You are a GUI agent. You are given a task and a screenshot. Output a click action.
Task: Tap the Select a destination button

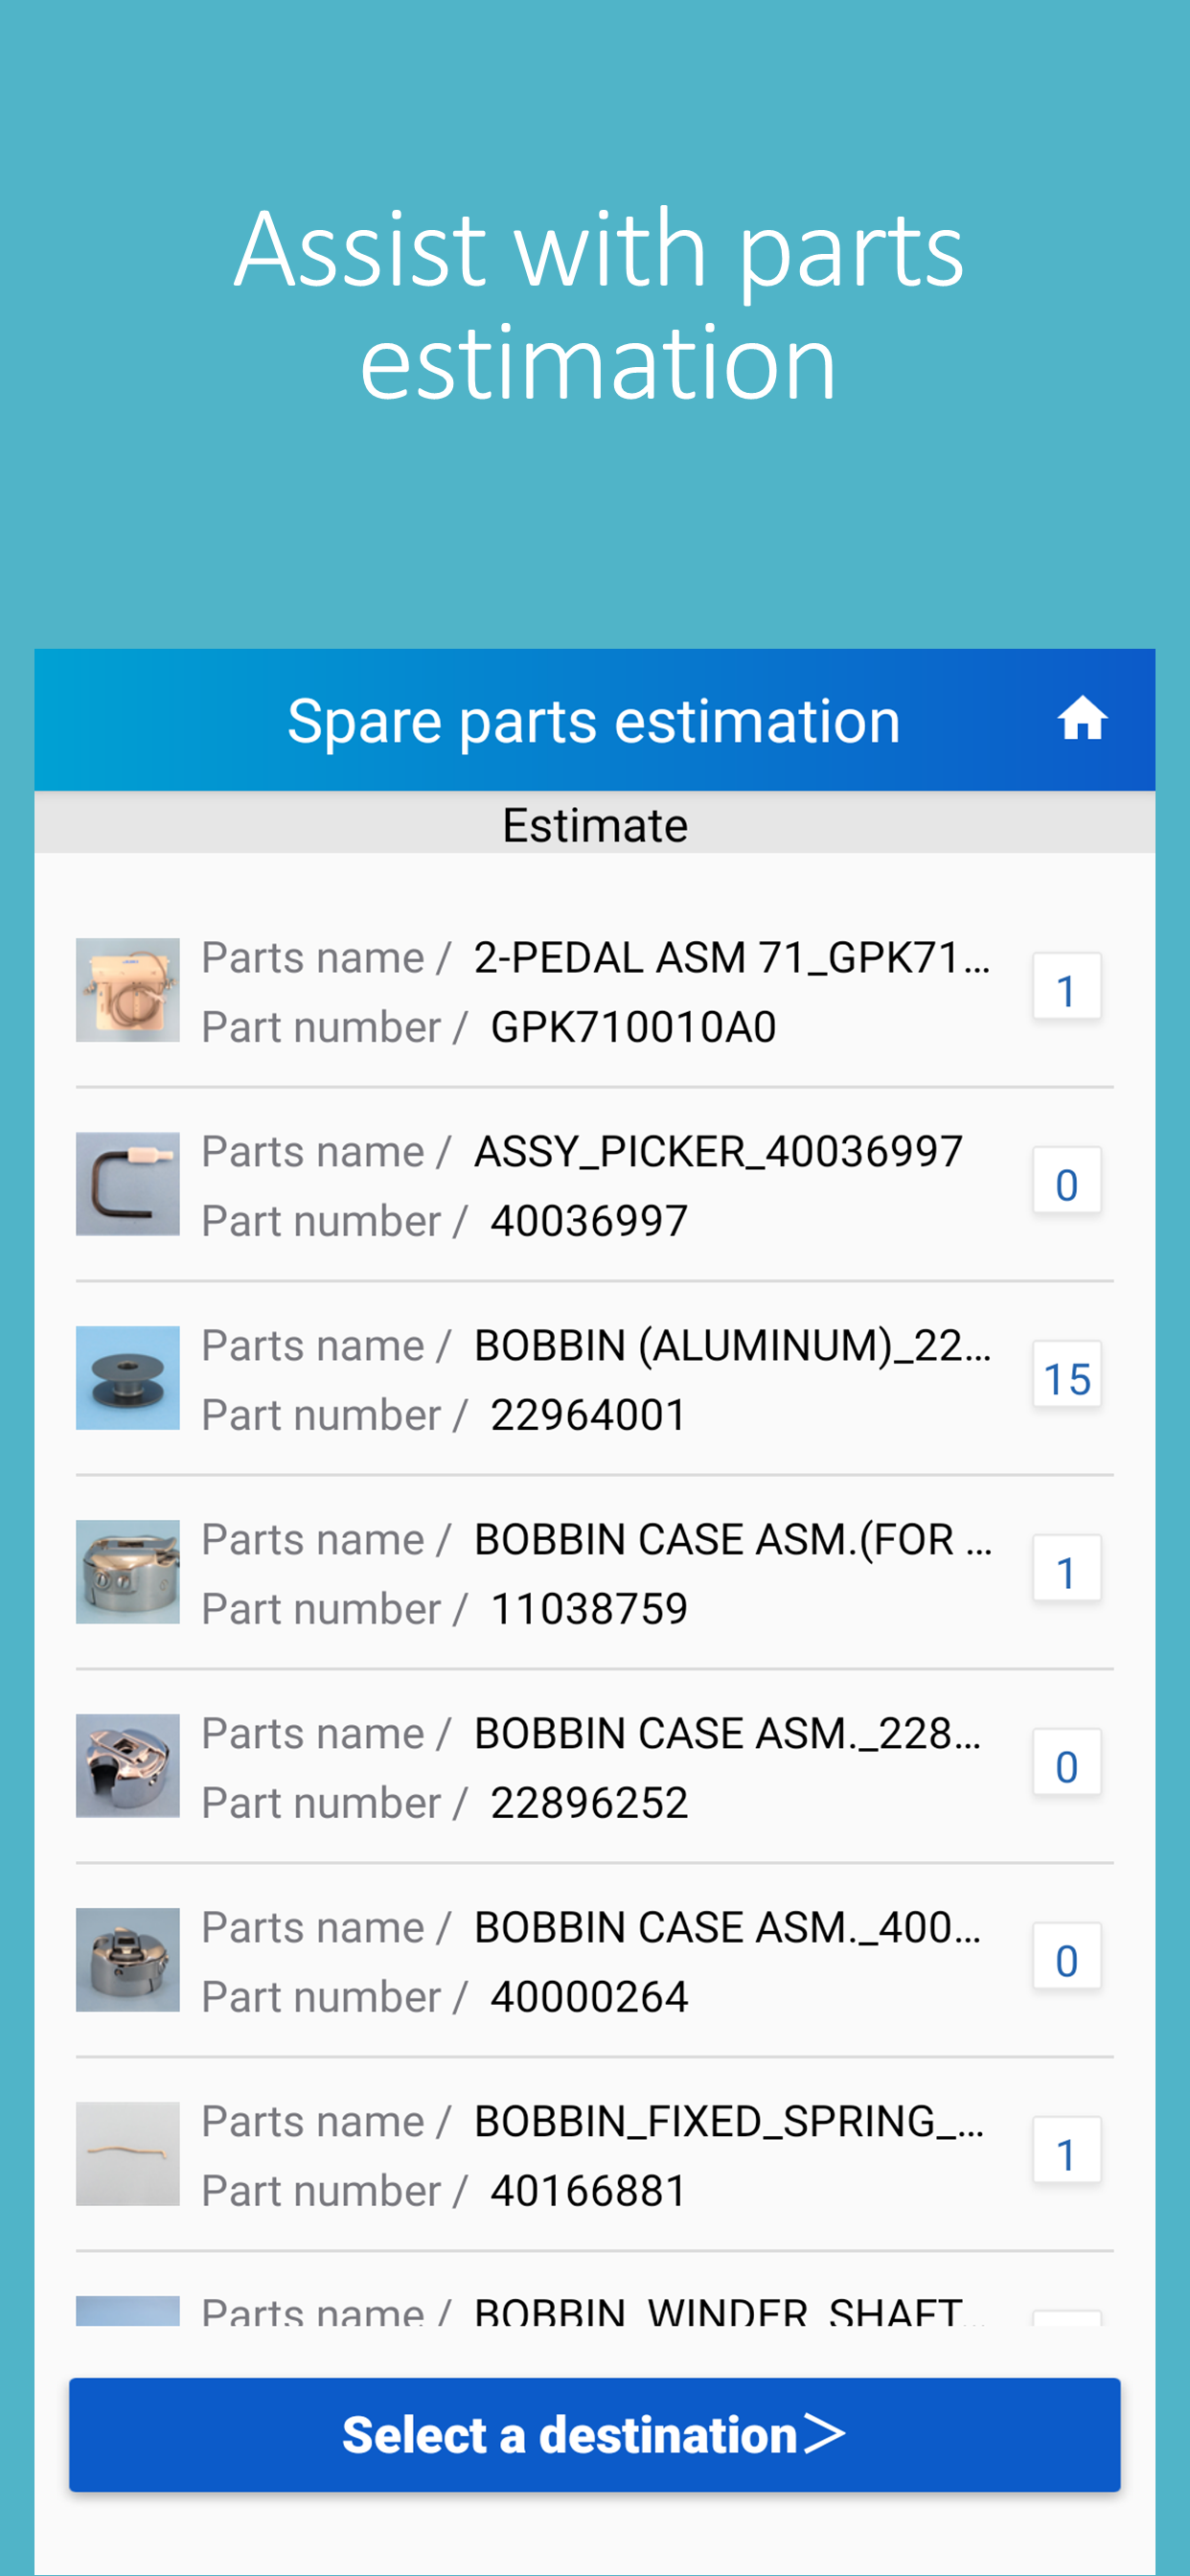(x=595, y=2434)
